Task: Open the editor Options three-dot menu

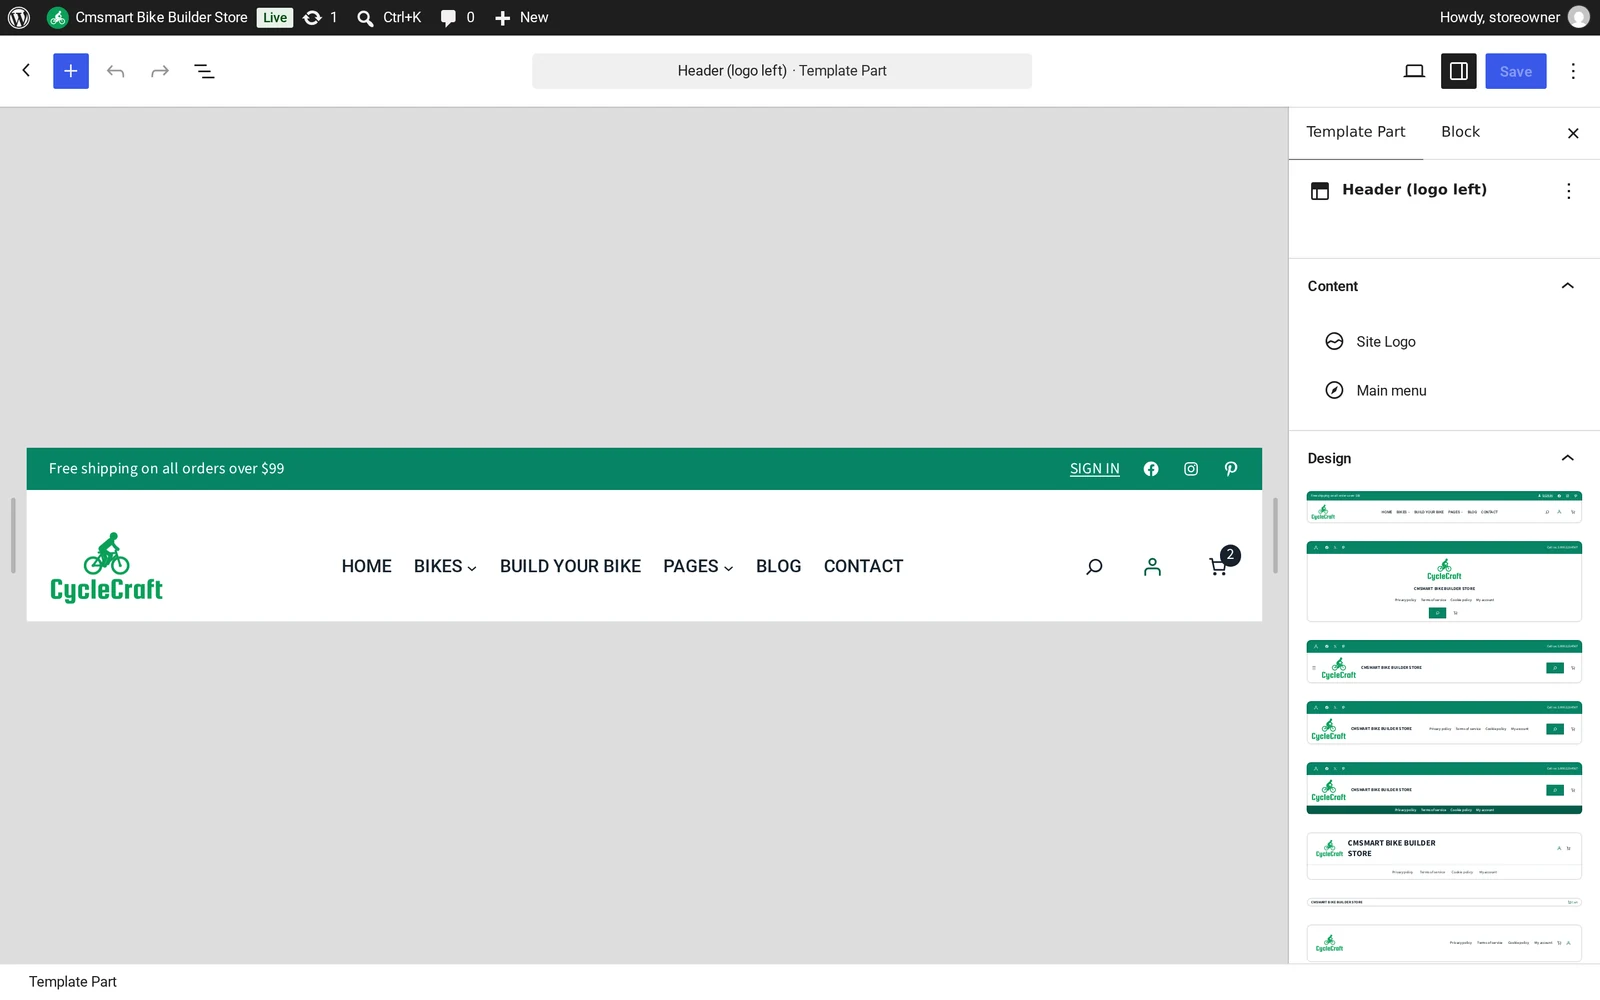Action: [1573, 71]
